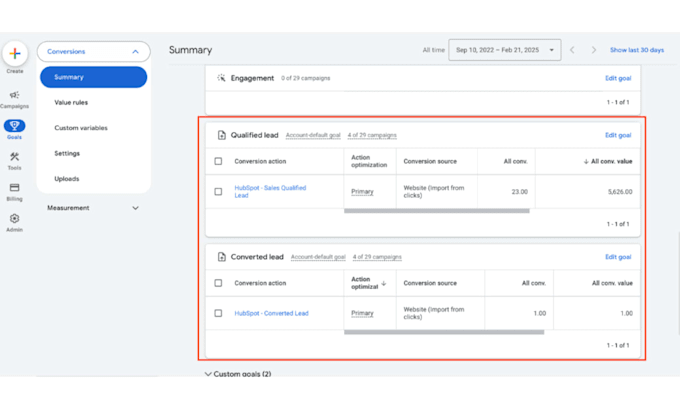This screenshot has height=409, width=680.
Task: Click the Converted lead document icon
Action: coord(222,257)
